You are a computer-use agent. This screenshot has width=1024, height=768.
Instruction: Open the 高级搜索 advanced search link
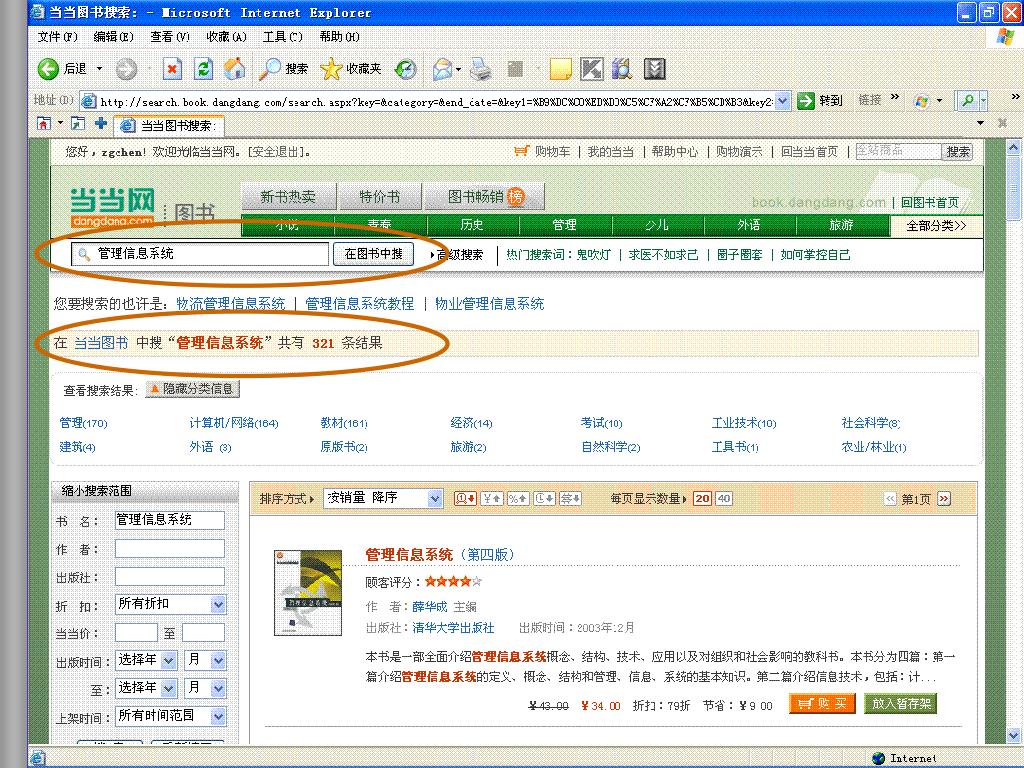tap(460, 255)
